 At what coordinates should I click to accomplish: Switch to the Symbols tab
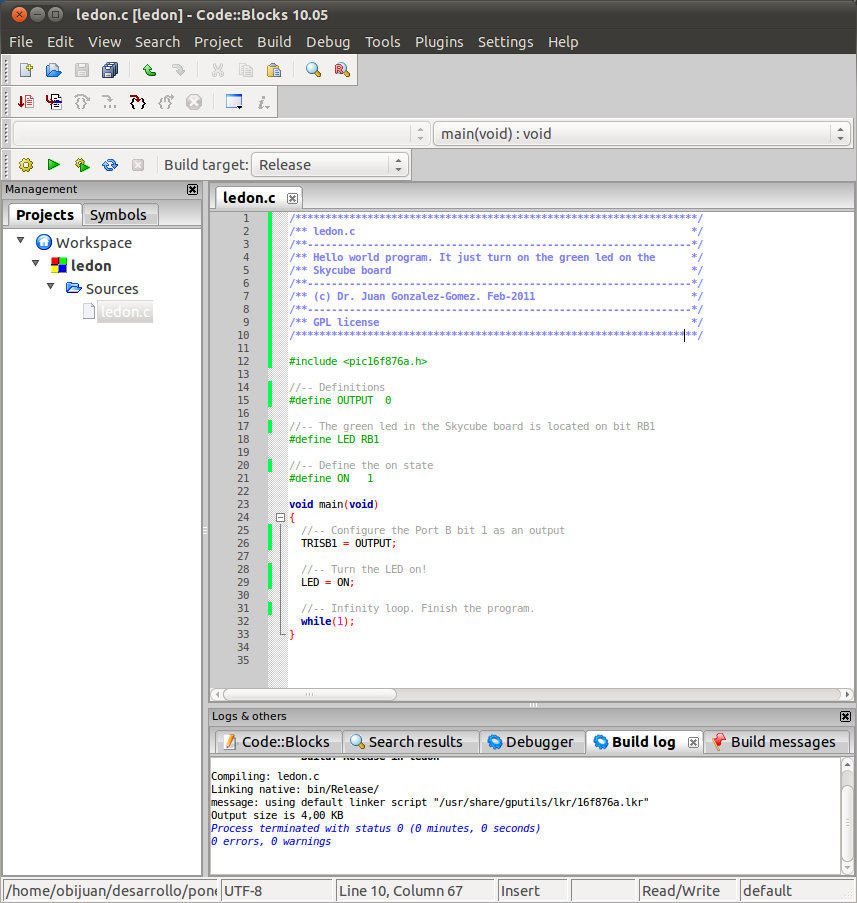pyautogui.click(x=118, y=215)
